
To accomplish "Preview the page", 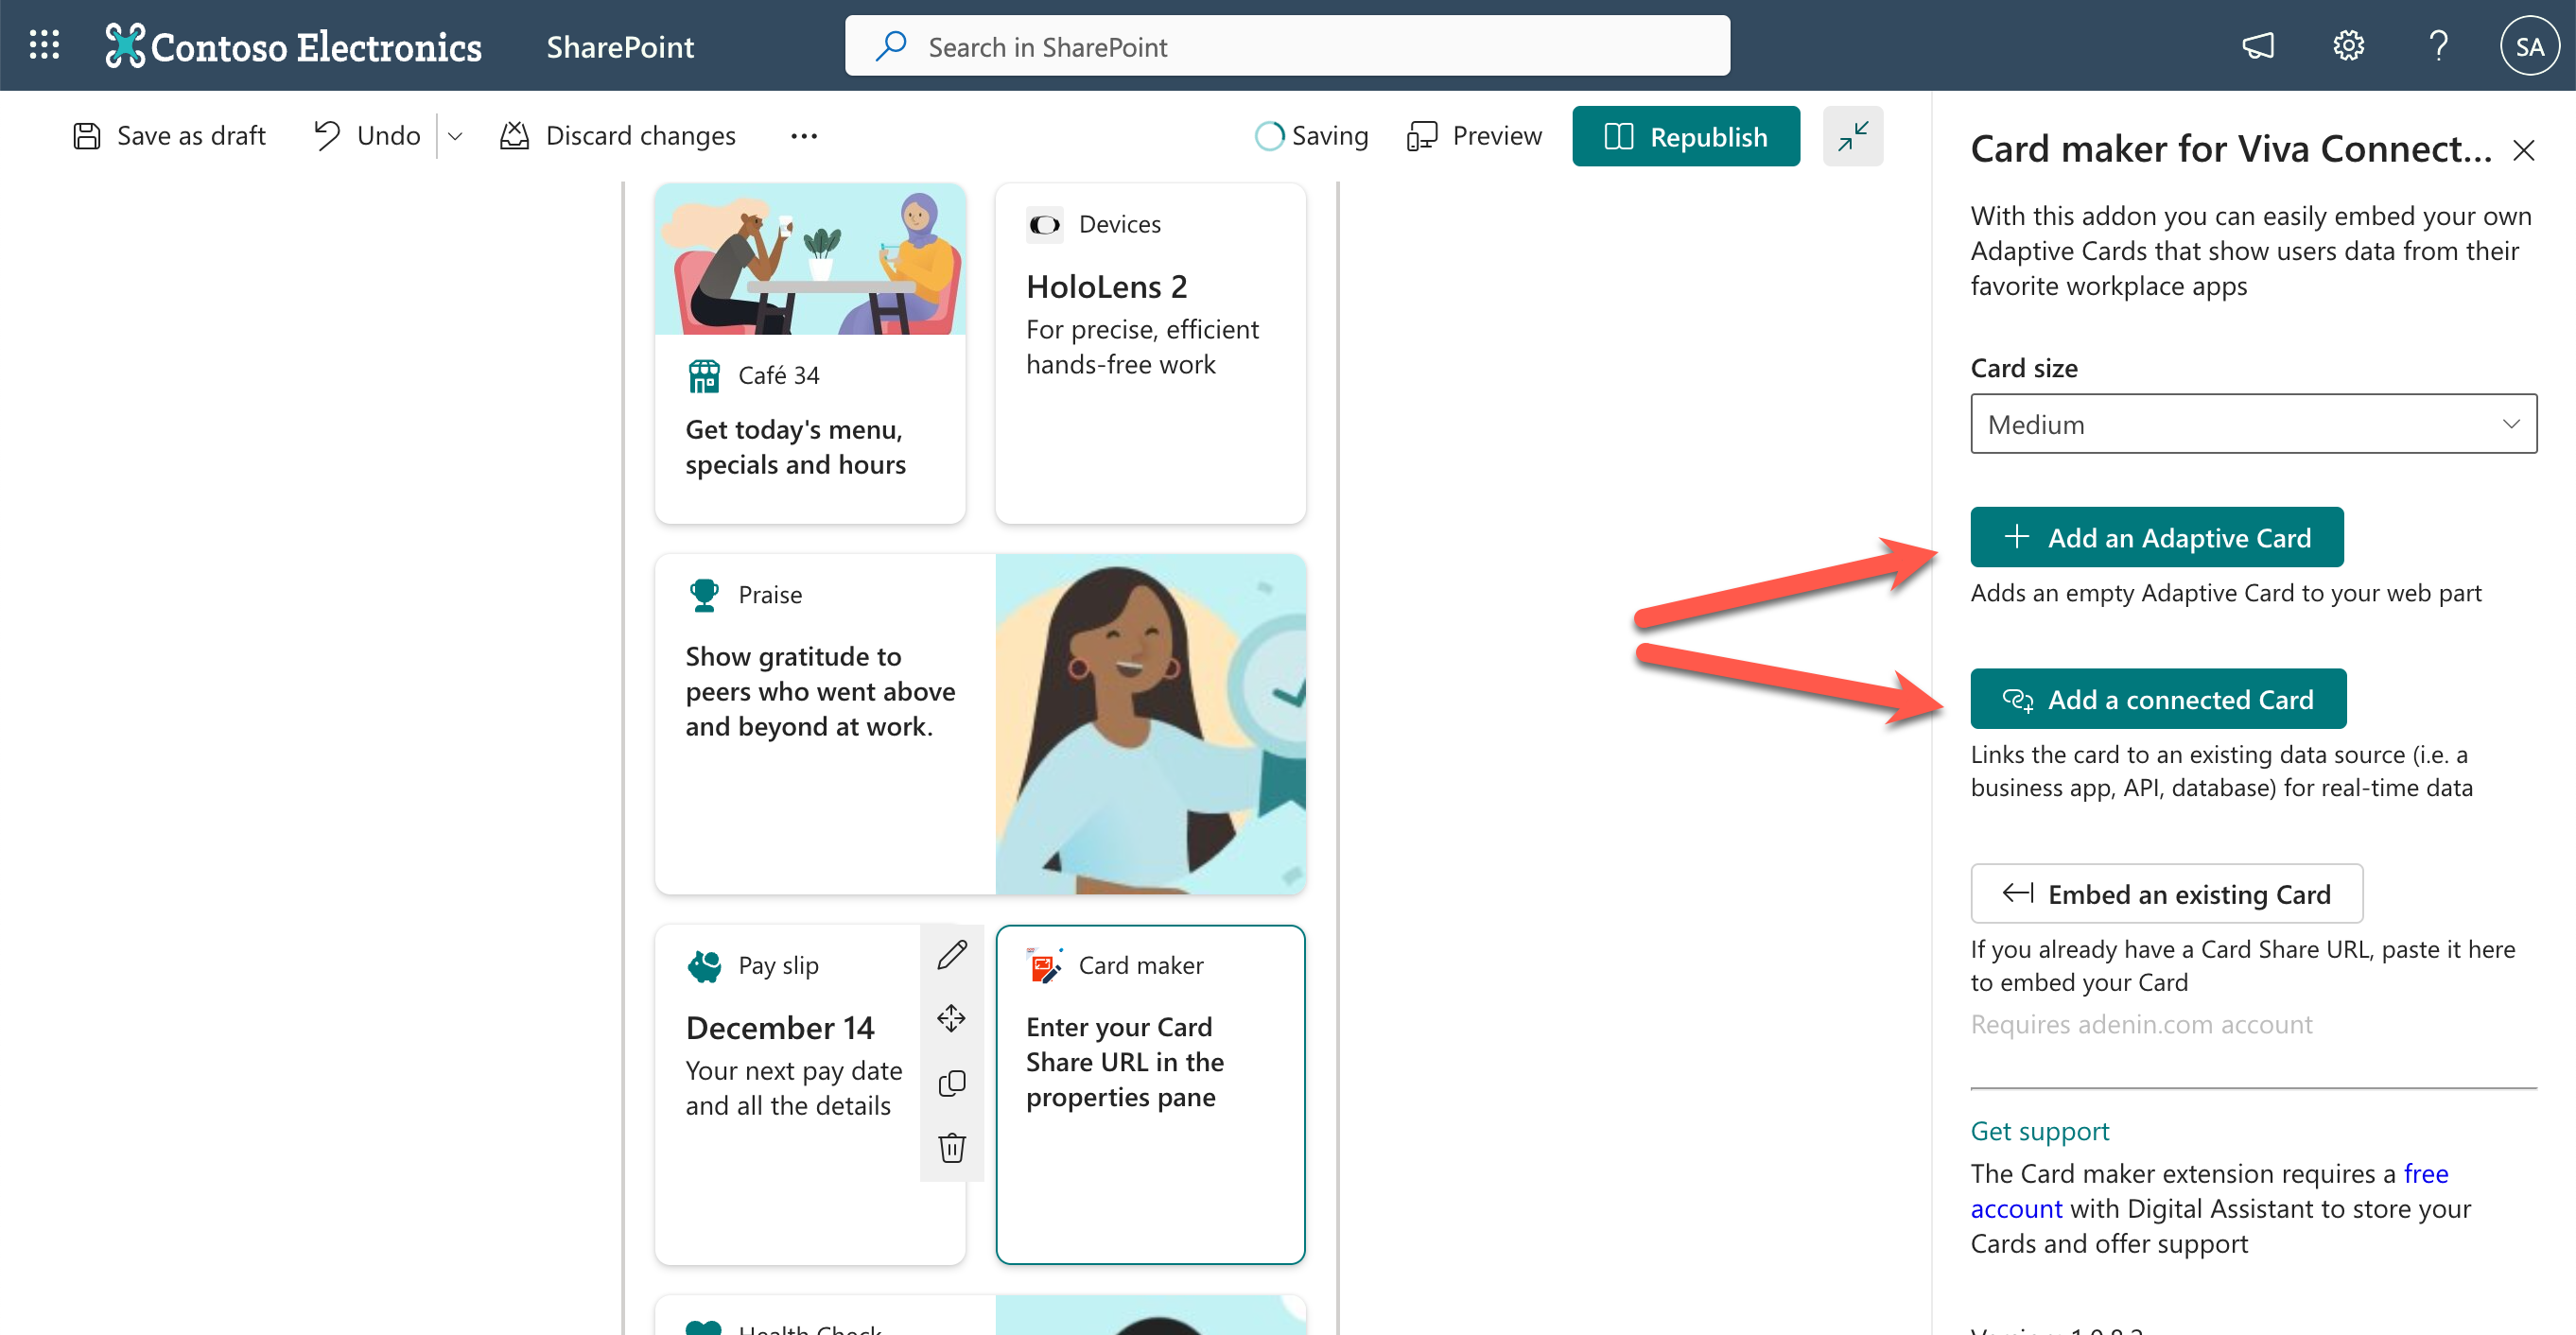I will click(1474, 136).
